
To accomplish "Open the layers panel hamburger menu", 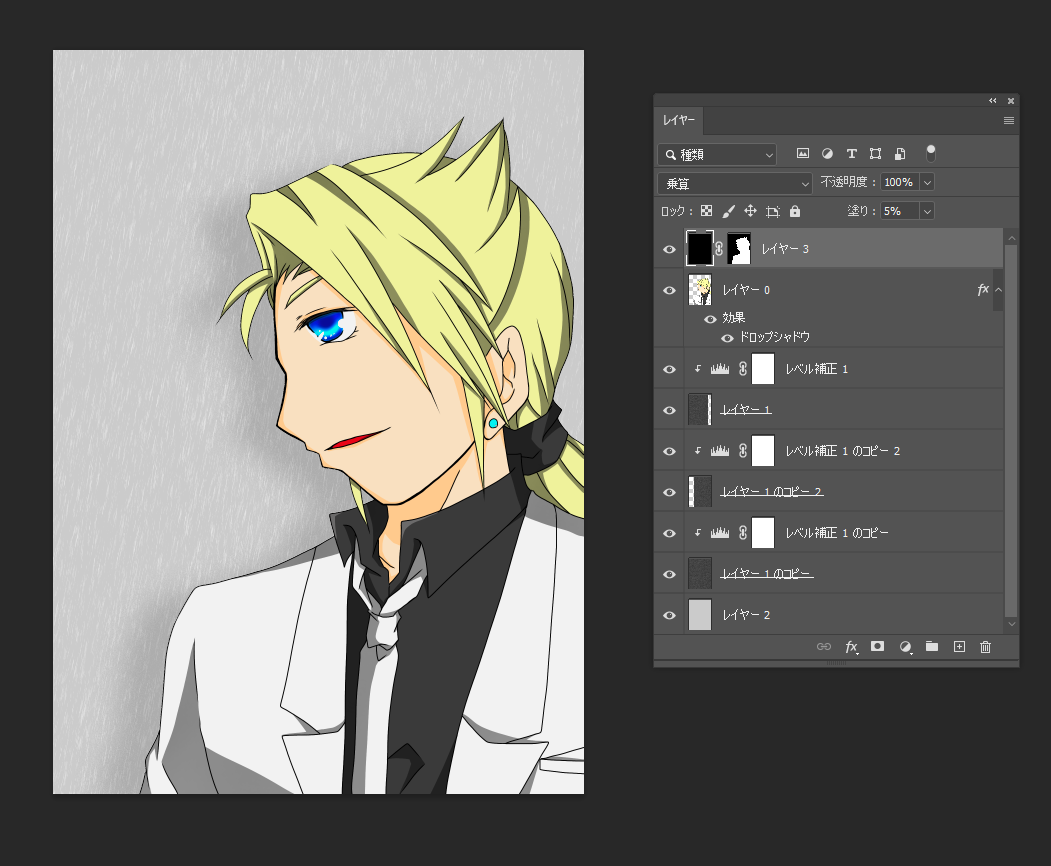I will (1009, 120).
